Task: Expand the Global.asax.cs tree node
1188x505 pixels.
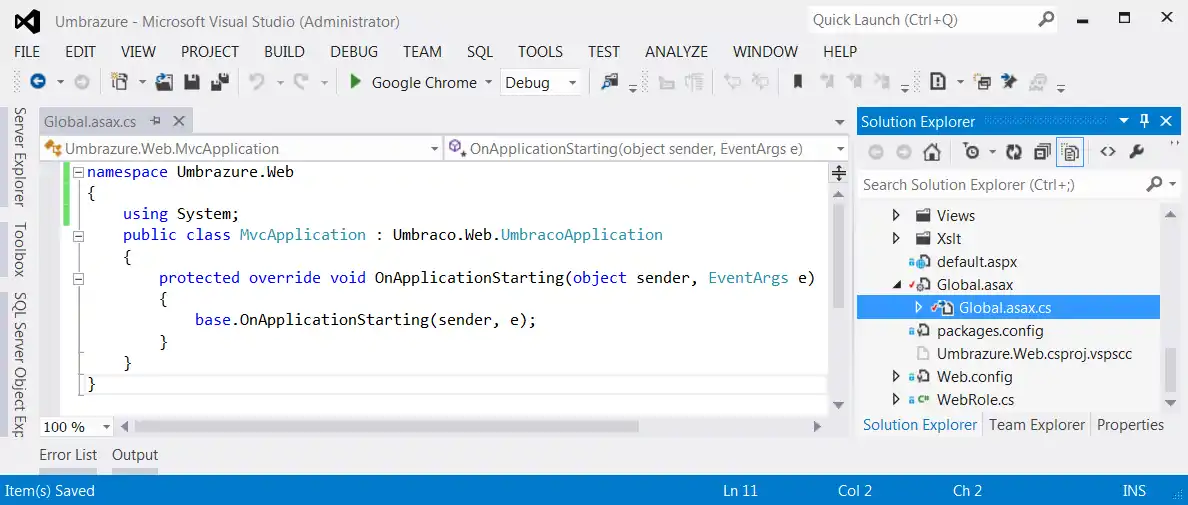Action: pyautogui.click(x=918, y=307)
